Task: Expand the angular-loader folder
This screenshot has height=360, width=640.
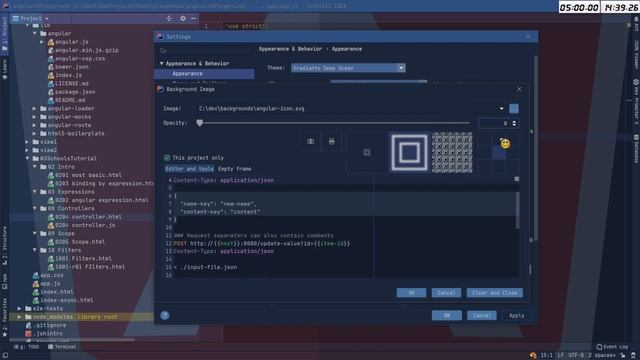Action: [35, 109]
